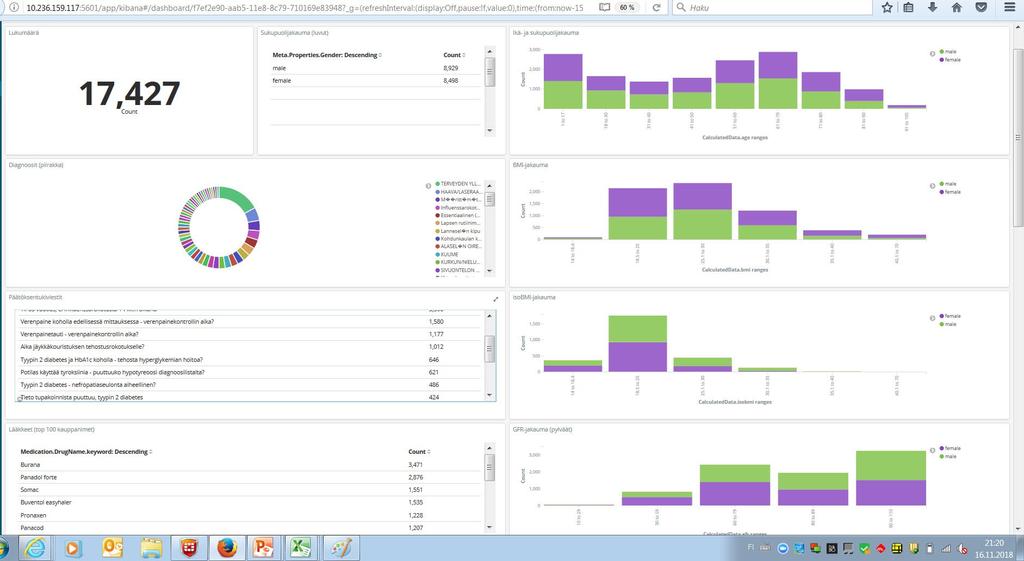
Task: Sort by Medication.DrugName.keyword: Descending header
Action: (x=86, y=452)
